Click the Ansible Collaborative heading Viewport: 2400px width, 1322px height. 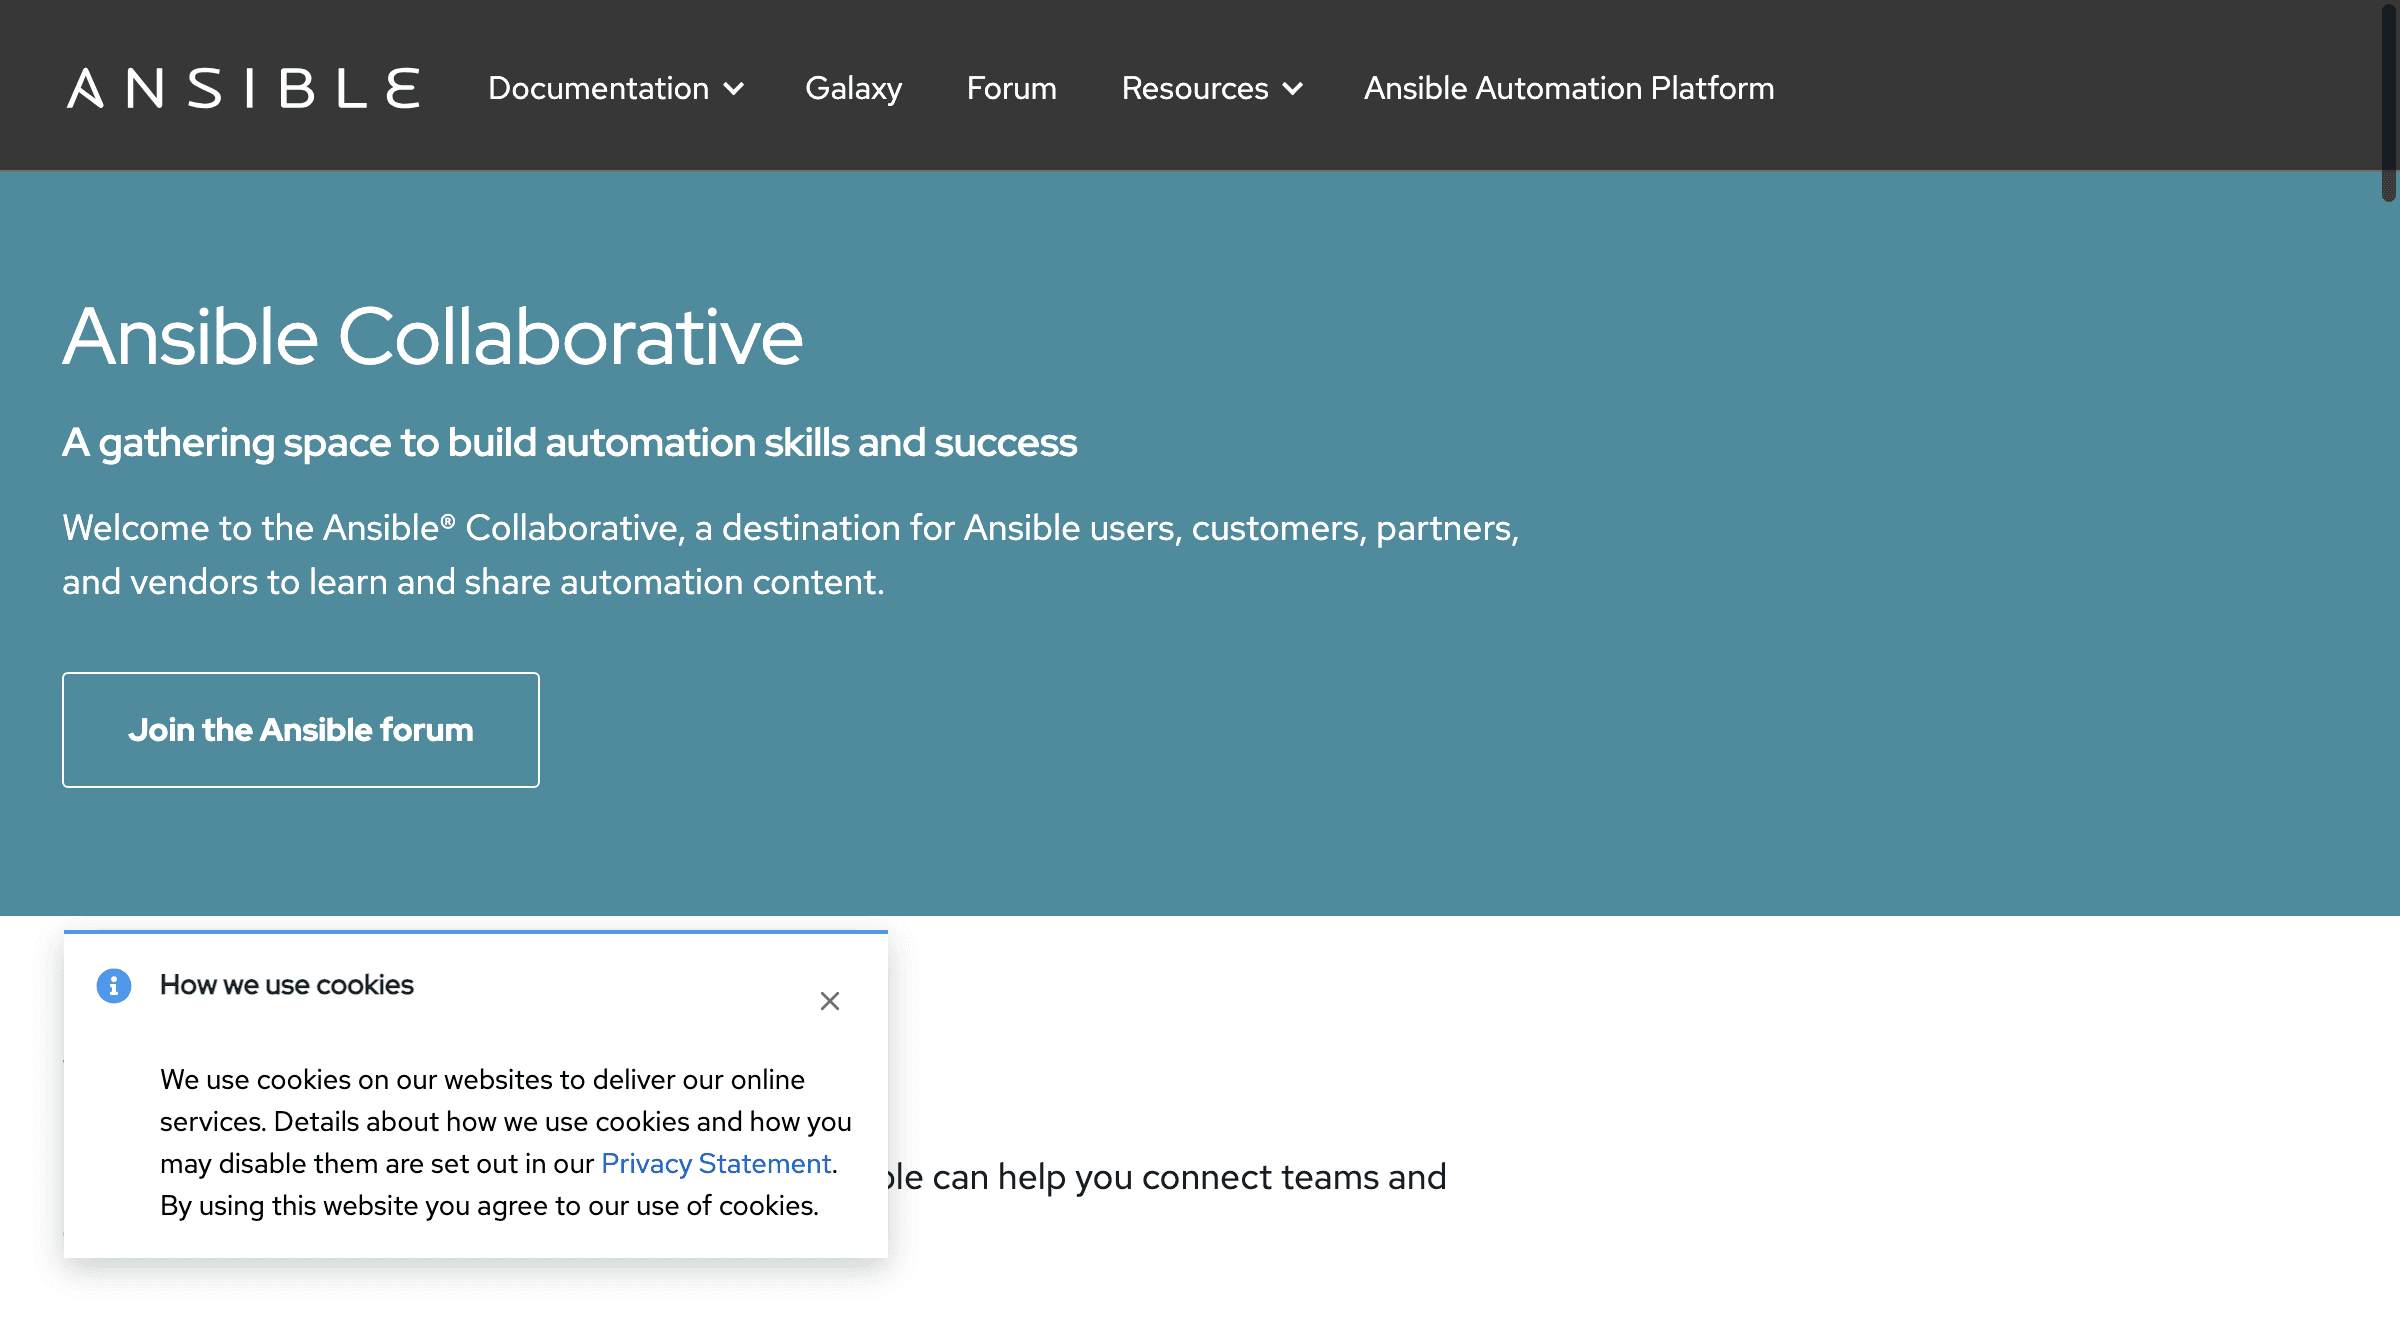432,337
